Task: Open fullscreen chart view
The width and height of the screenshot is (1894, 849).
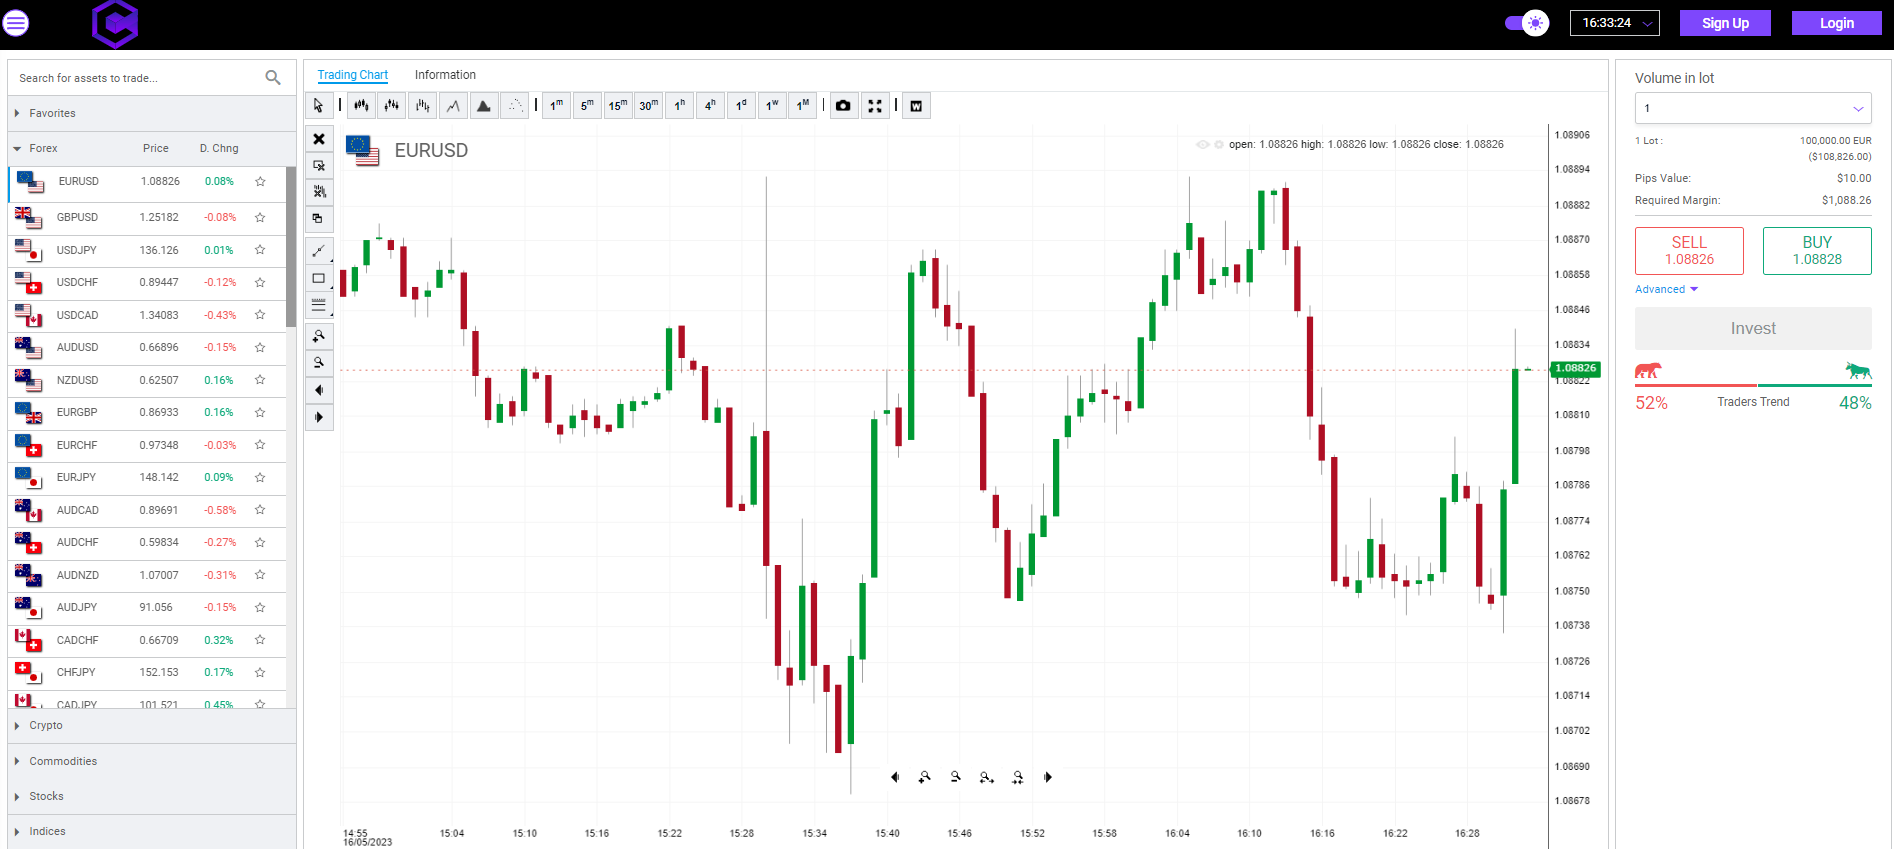Action: 875,106
